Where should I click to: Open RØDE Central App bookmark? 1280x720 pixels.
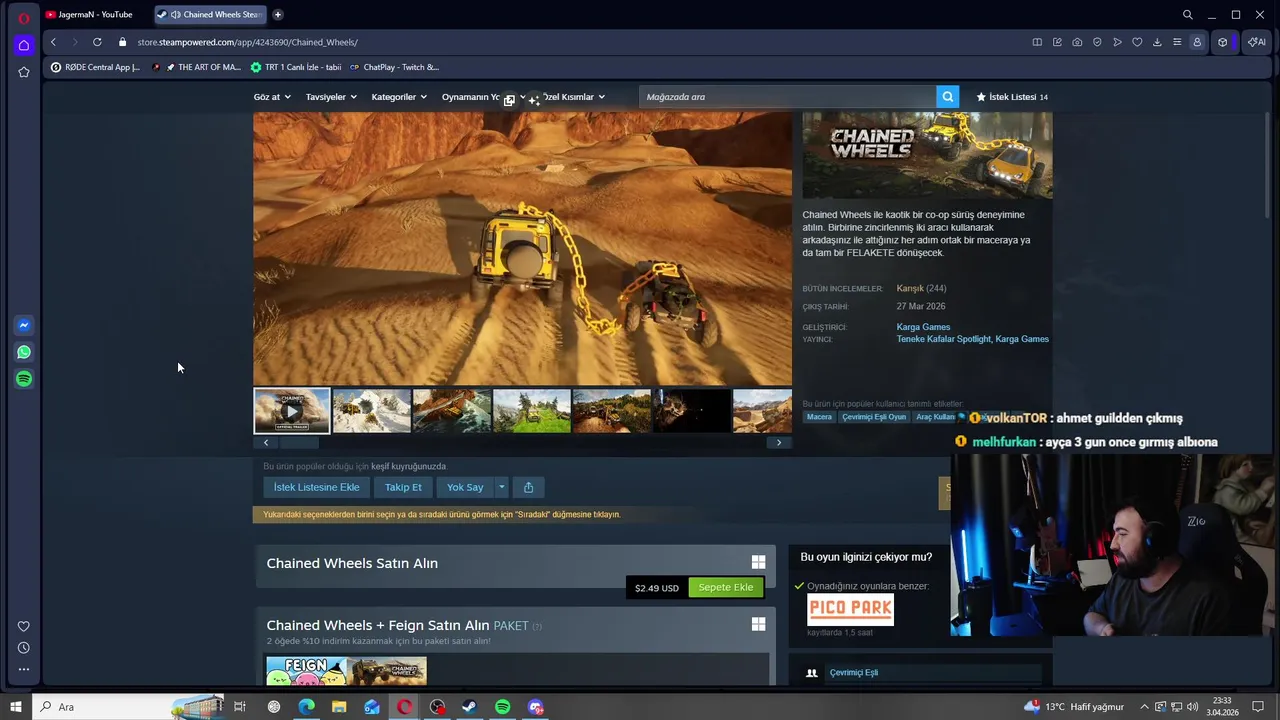tap(95, 67)
